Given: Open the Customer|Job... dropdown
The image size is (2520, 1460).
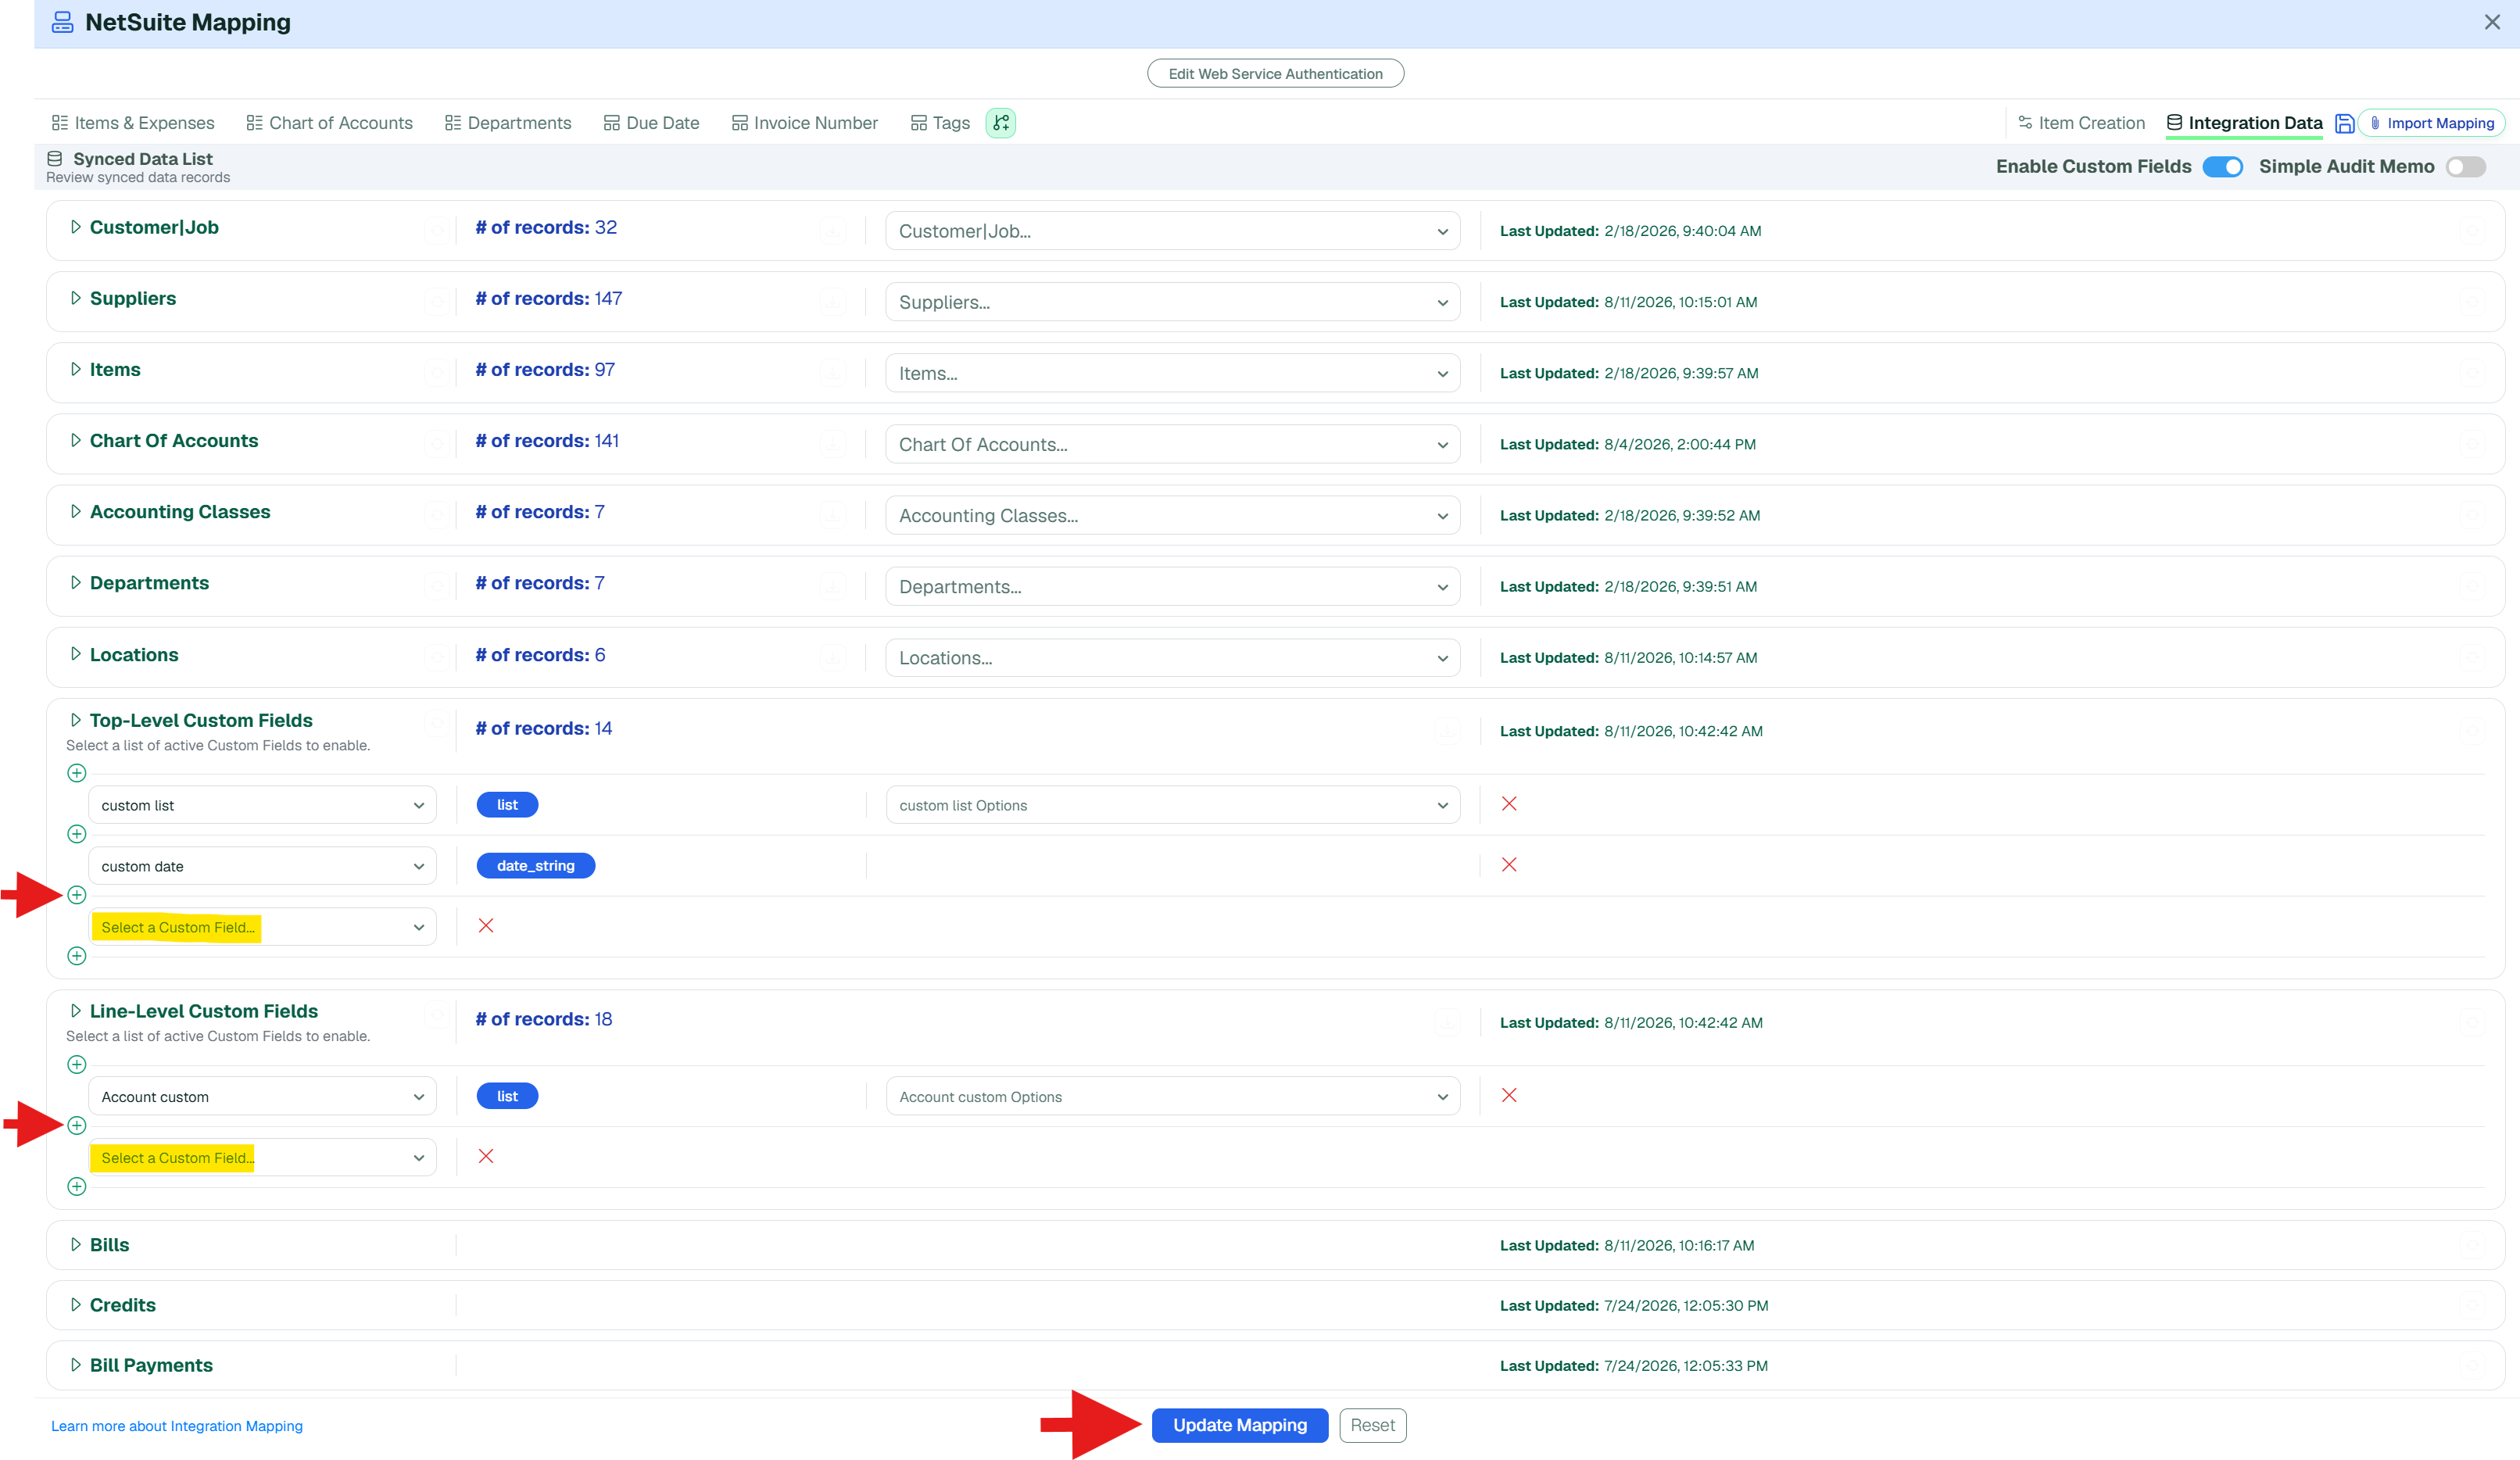Looking at the screenshot, I should [x=1172, y=231].
